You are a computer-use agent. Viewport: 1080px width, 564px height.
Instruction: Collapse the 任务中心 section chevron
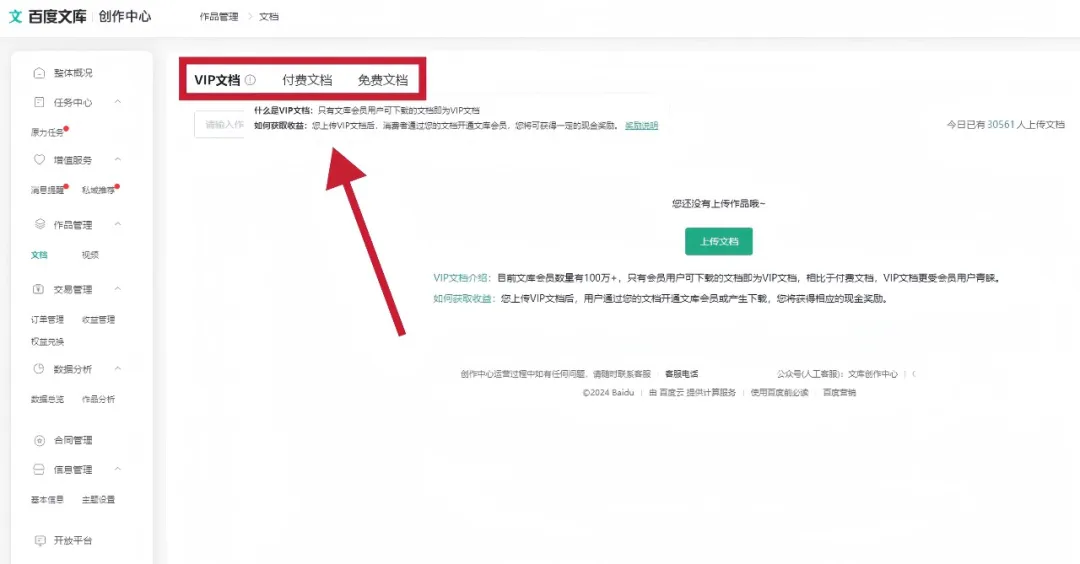point(118,102)
